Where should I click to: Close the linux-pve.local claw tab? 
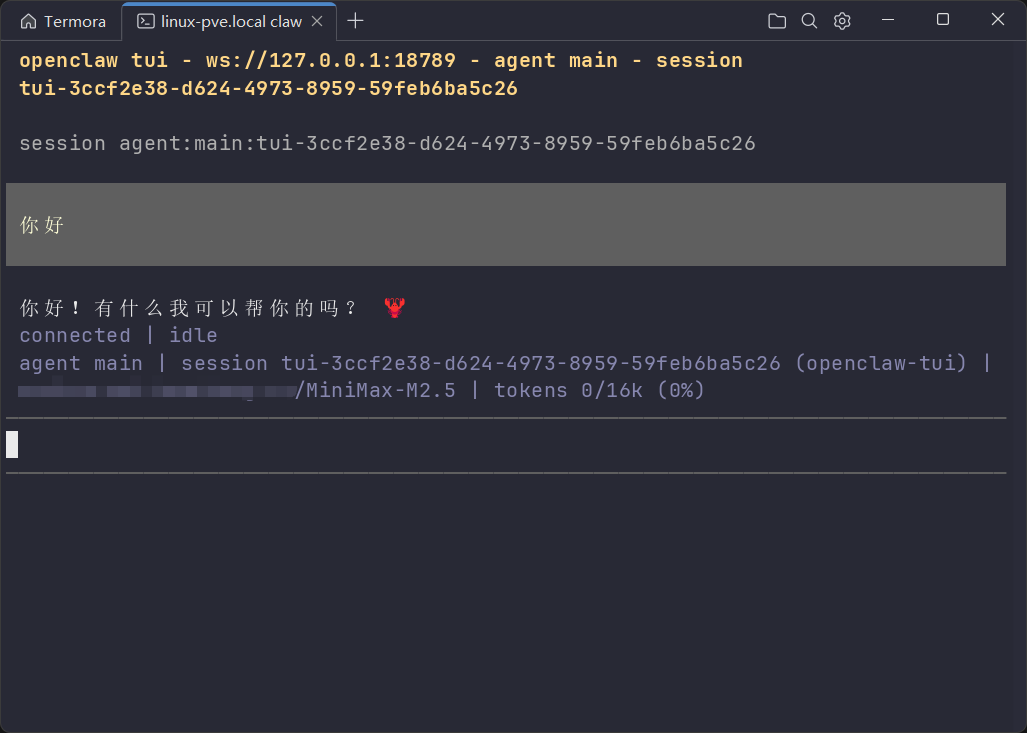point(317,19)
